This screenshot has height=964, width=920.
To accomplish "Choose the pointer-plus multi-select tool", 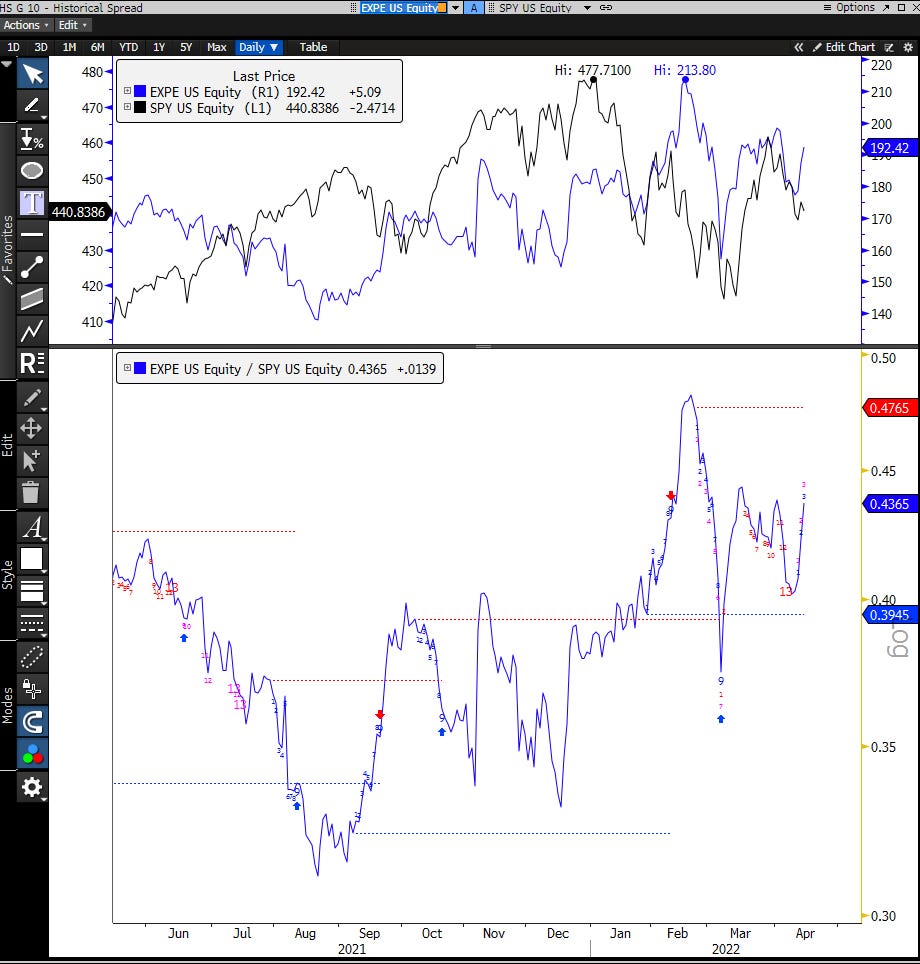I will (x=32, y=460).
